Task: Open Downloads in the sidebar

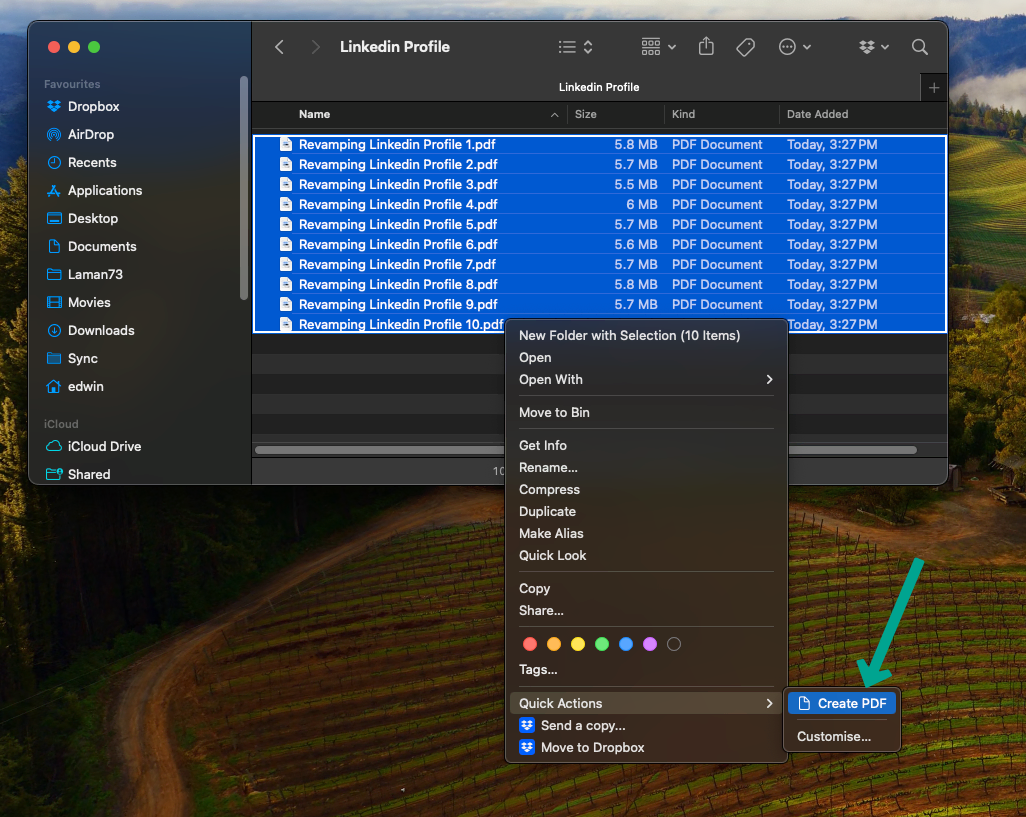Action: [x=101, y=331]
